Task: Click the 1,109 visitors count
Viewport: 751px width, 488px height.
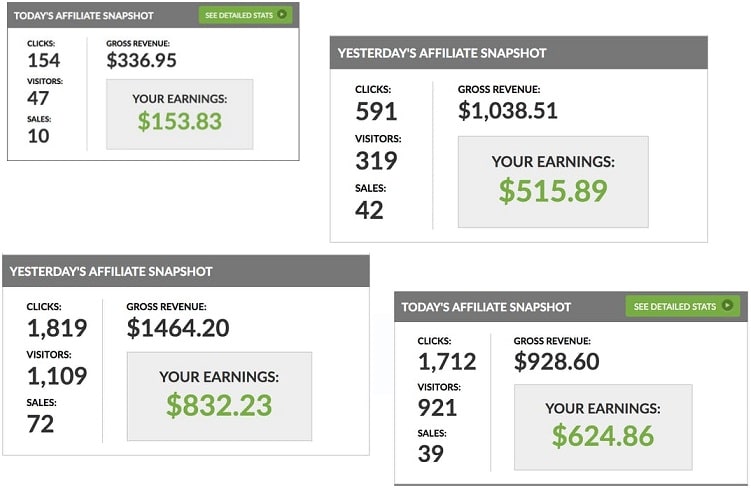Action: 57,376
